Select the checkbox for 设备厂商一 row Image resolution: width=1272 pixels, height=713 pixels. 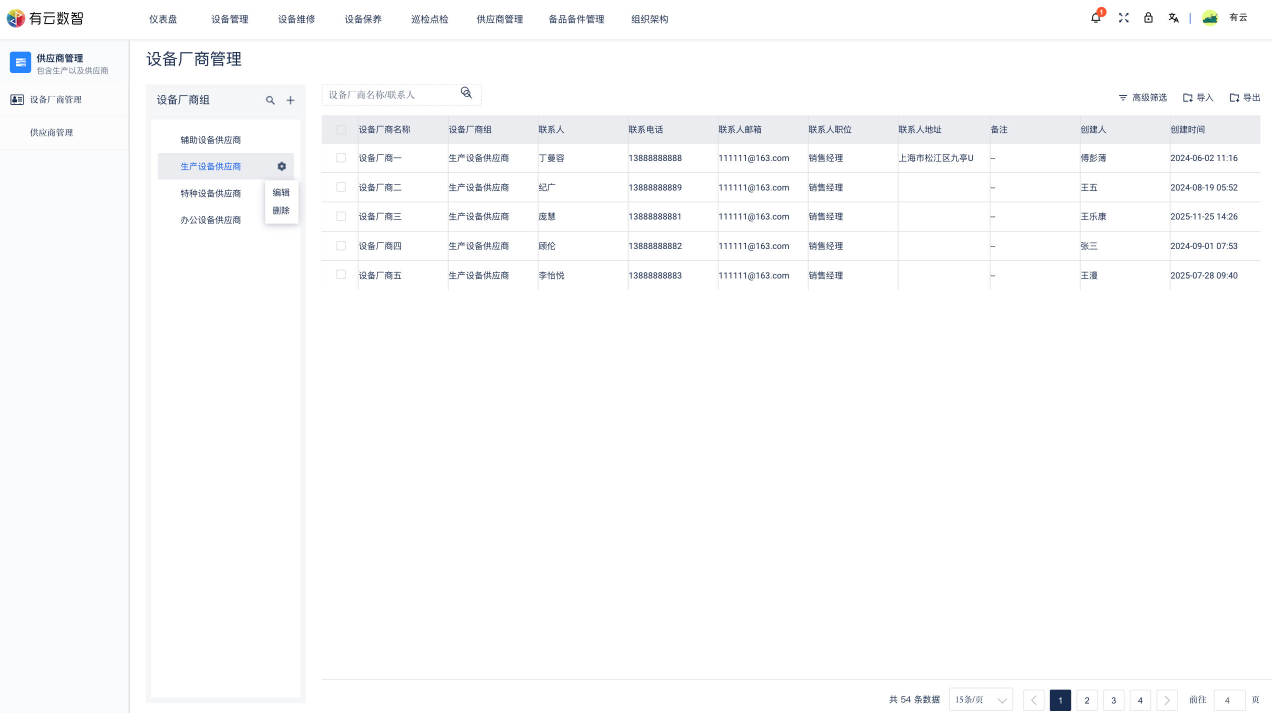pyautogui.click(x=341, y=158)
